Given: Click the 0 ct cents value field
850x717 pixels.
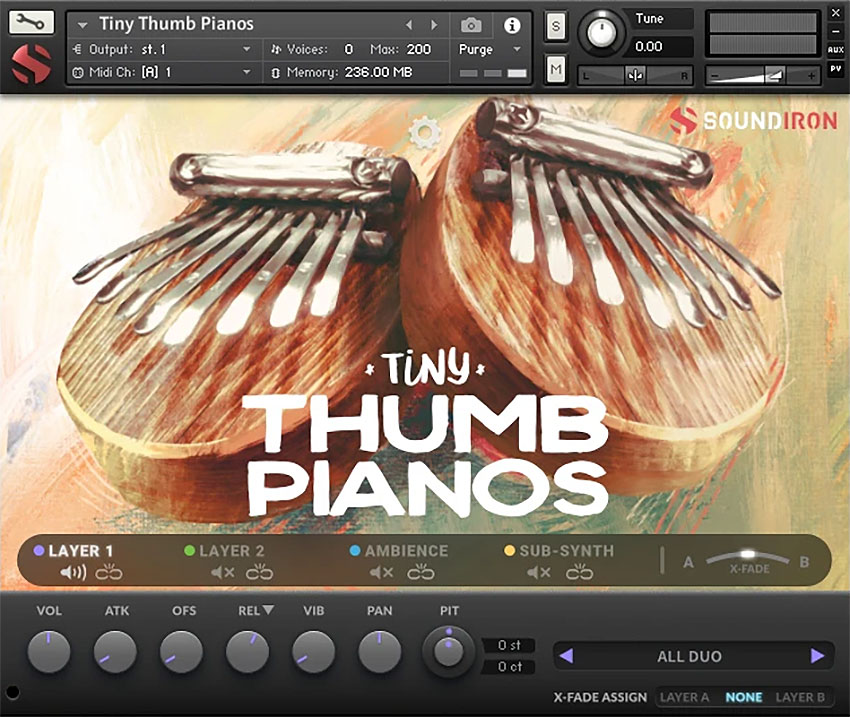Looking at the screenshot, I should pos(509,667).
